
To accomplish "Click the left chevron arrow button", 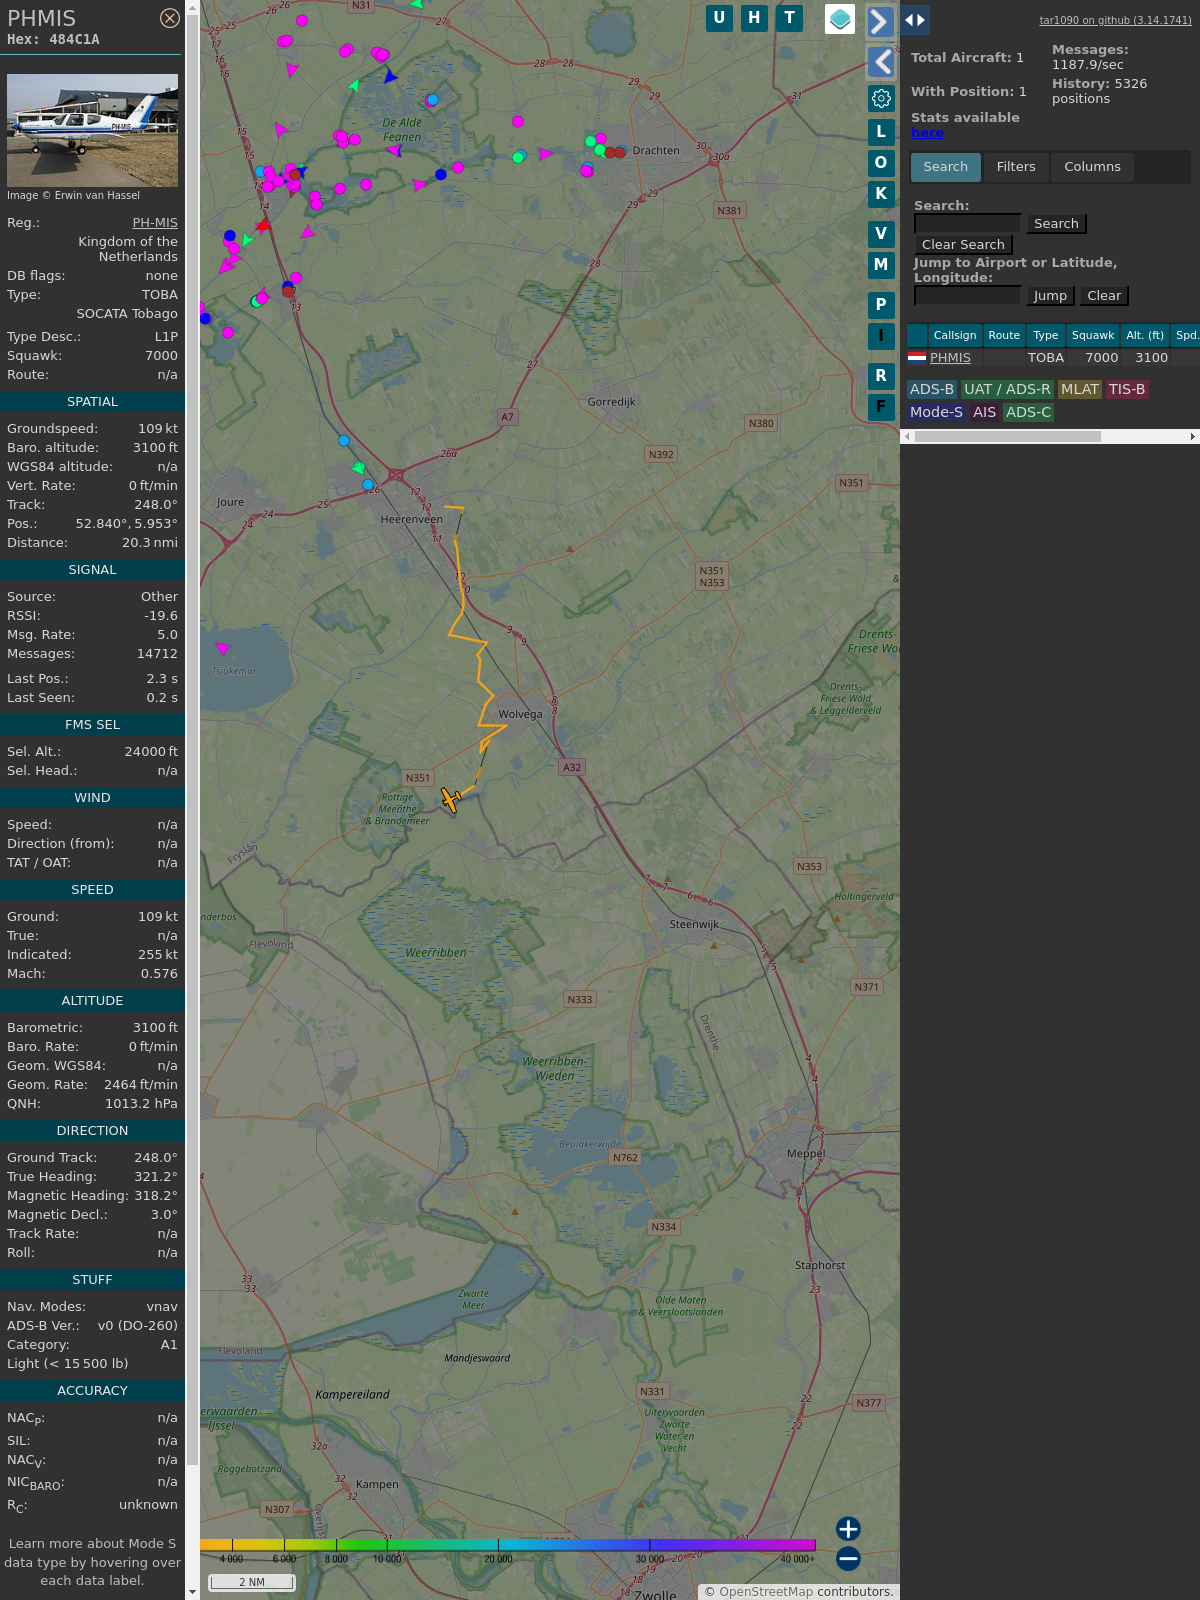I will (x=880, y=62).
